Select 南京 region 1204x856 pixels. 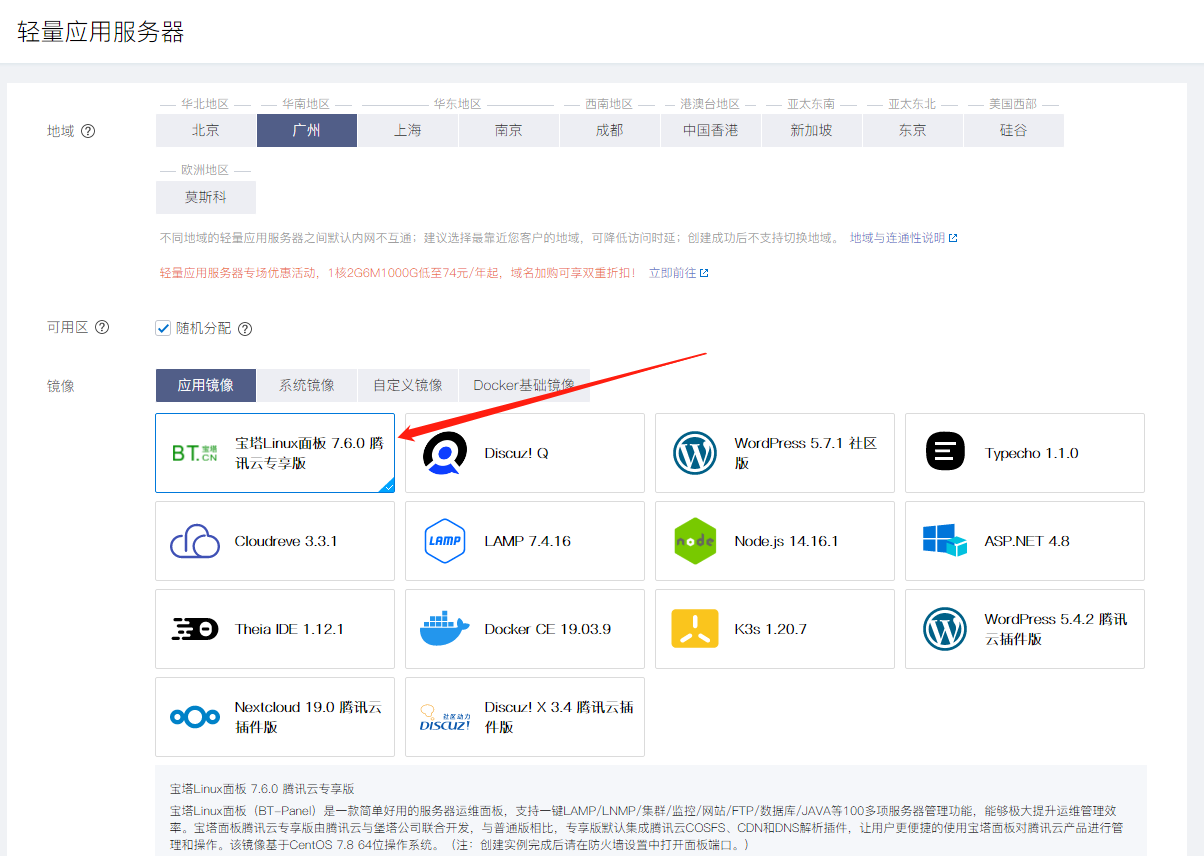point(509,130)
